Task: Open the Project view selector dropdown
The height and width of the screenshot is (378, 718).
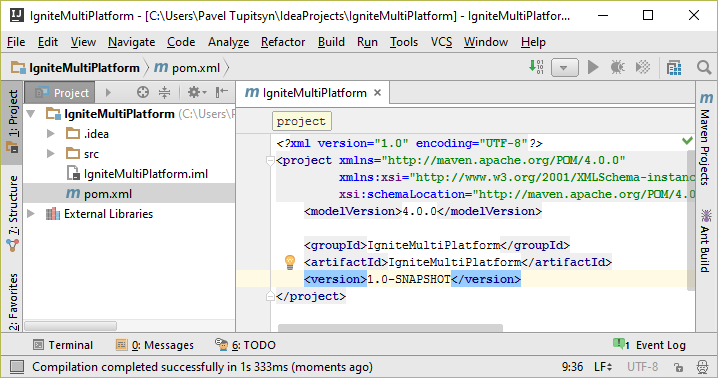Action: click(60, 93)
